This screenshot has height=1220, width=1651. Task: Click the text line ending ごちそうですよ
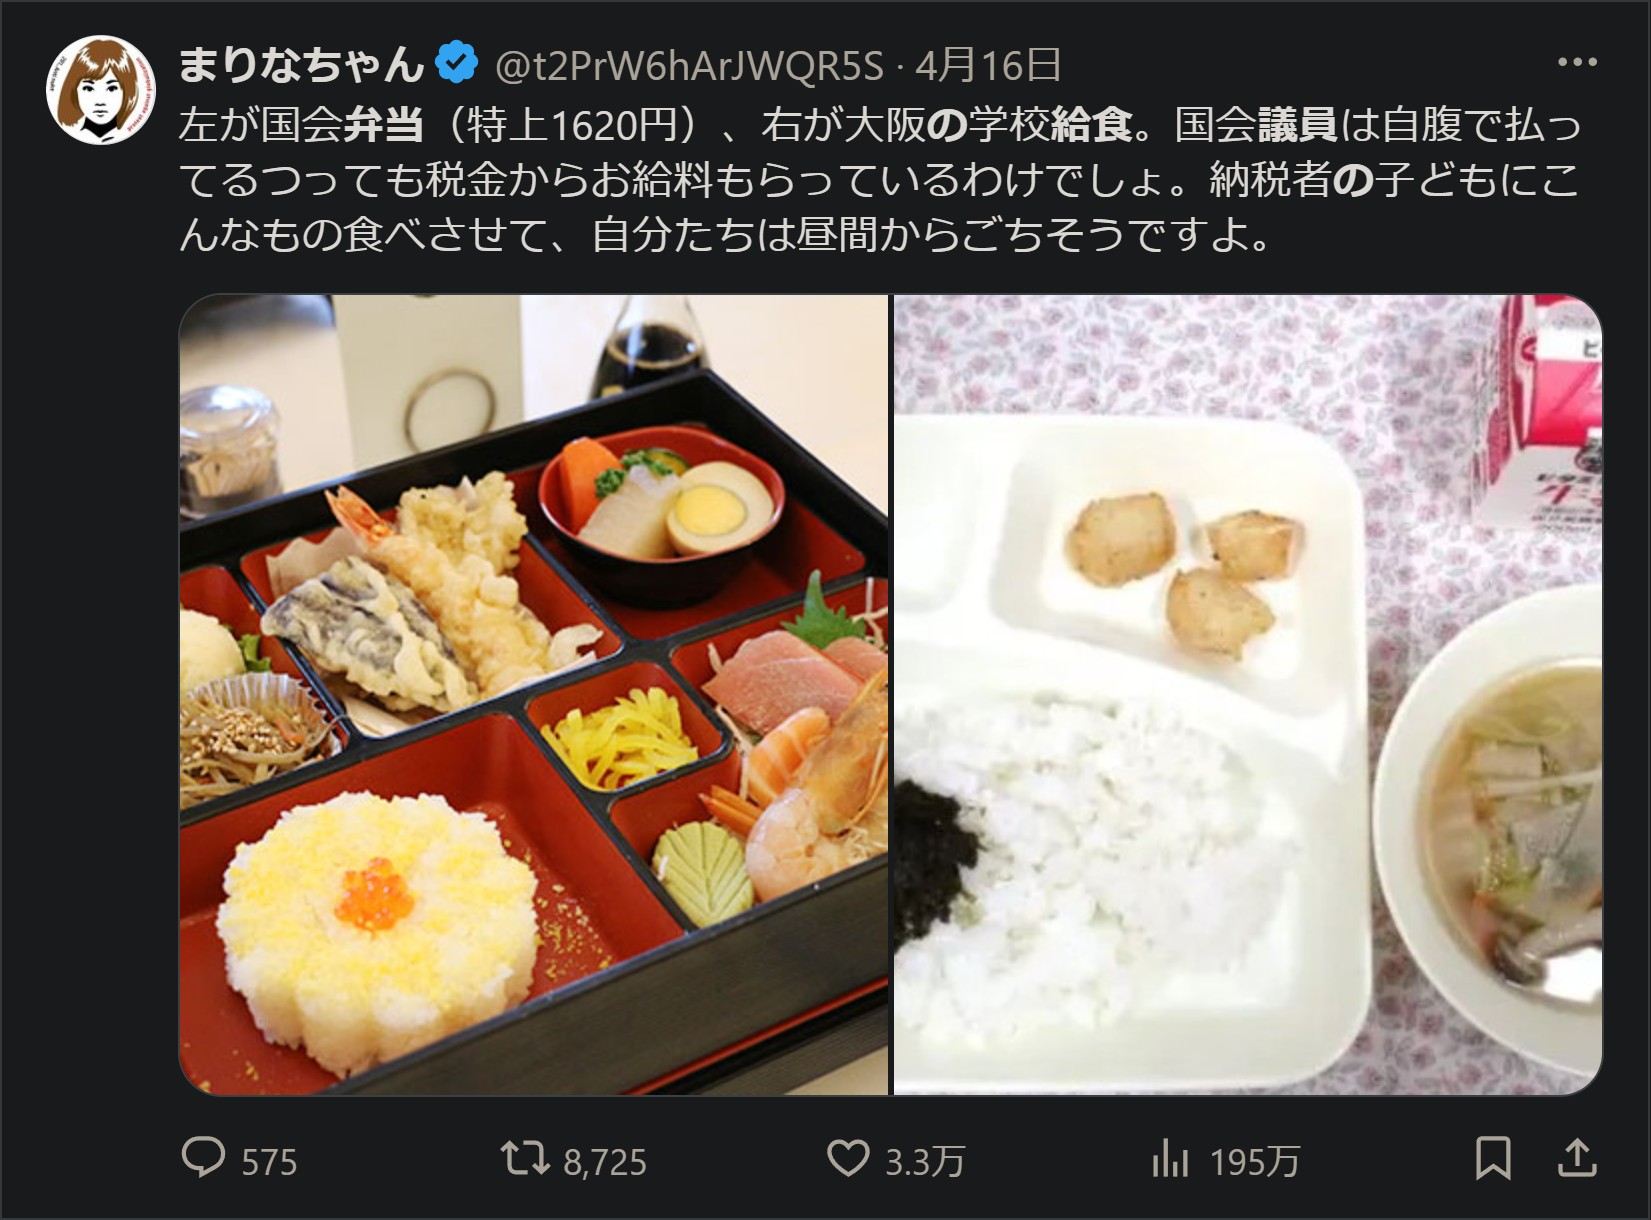click(x=726, y=236)
